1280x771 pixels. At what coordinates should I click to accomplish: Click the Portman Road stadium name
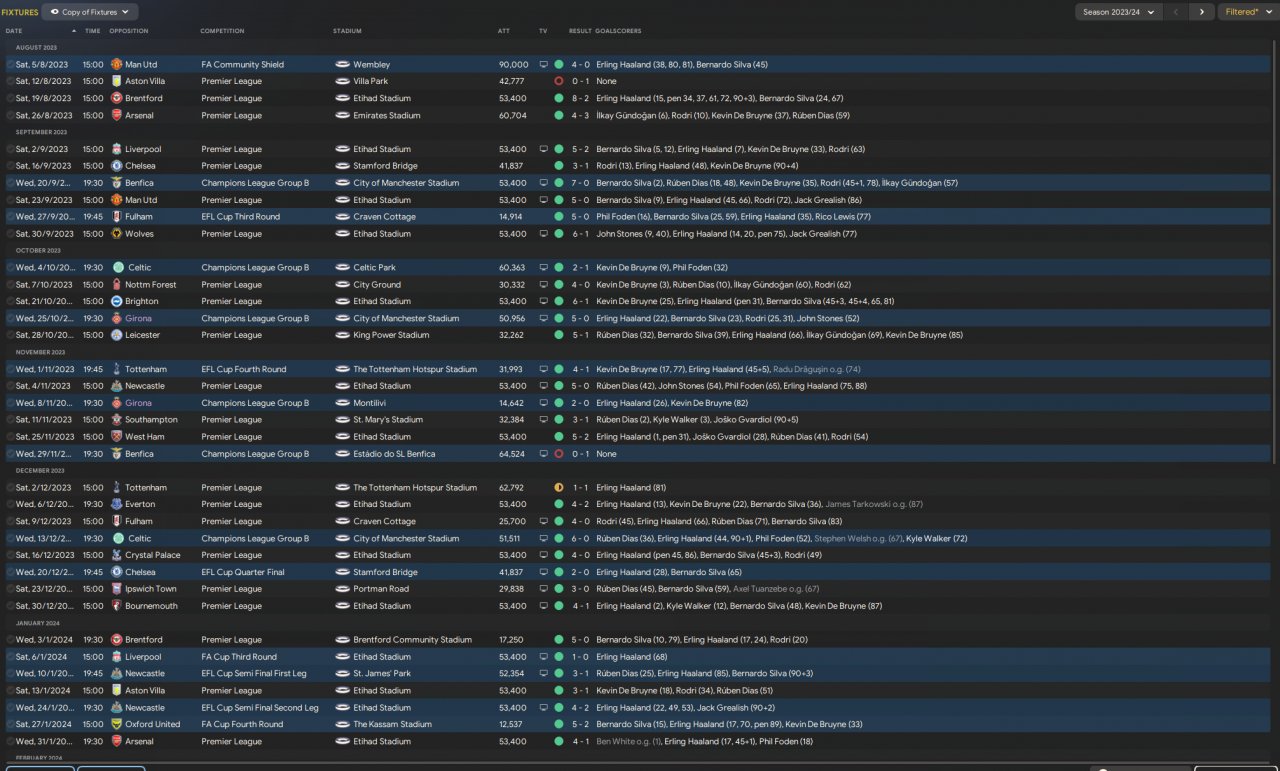point(381,589)
